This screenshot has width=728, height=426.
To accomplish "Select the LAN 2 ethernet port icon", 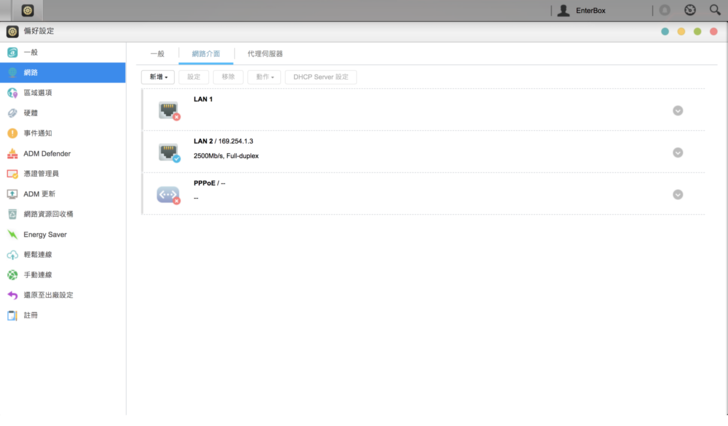I will 169,152.
